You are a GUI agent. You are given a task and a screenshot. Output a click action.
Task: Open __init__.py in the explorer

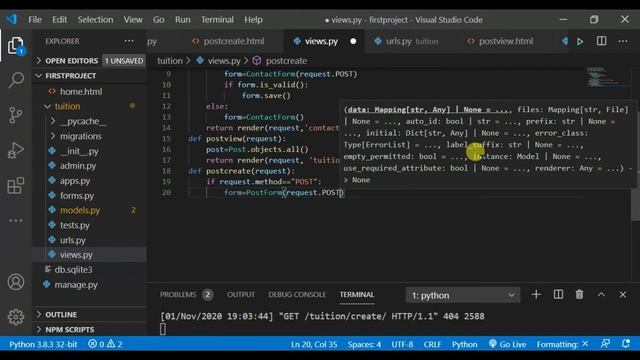coord(79,151)
